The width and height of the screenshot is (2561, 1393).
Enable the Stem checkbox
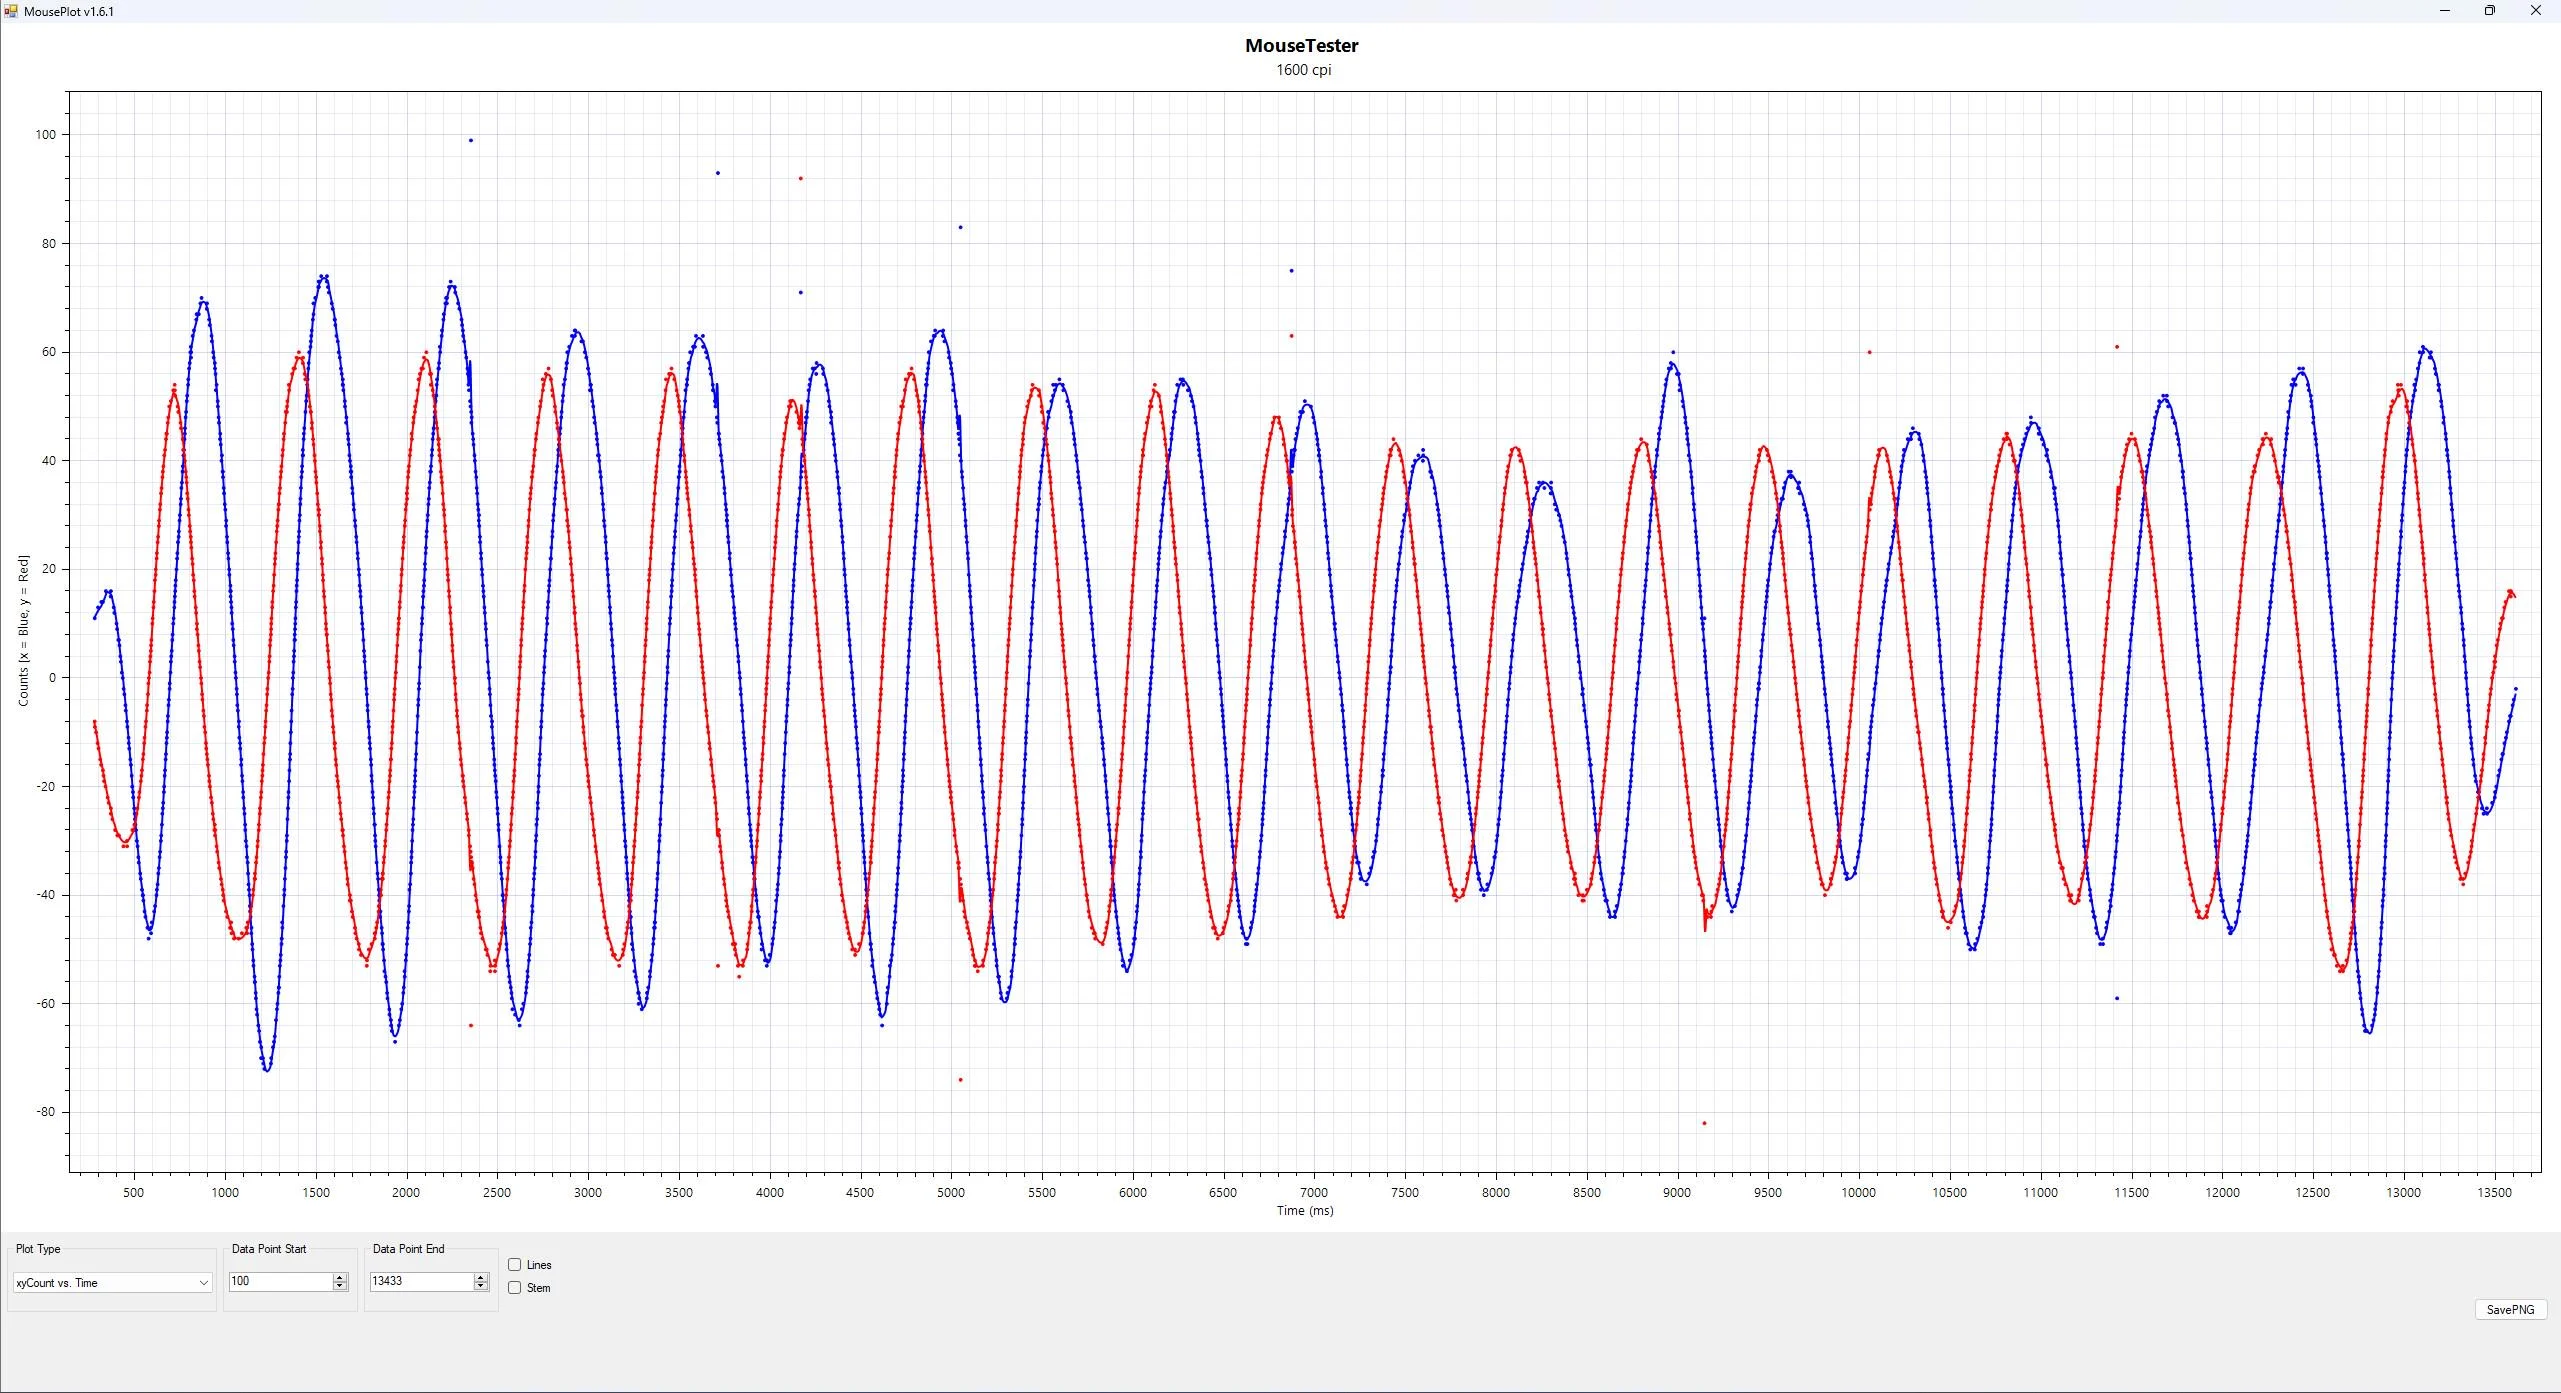coord(515,1288)
